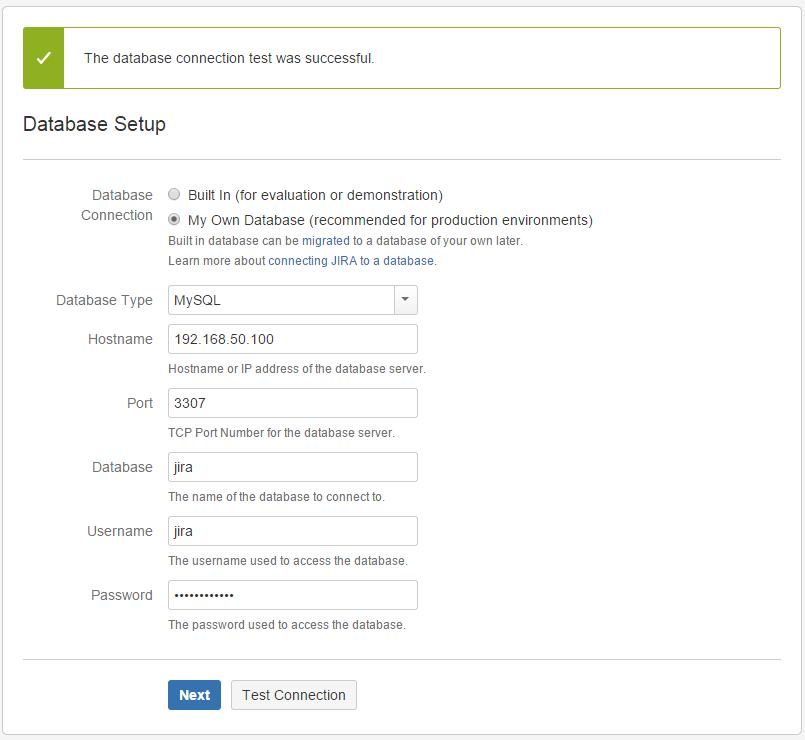Click into the Database name input field

tap(292, 467)
